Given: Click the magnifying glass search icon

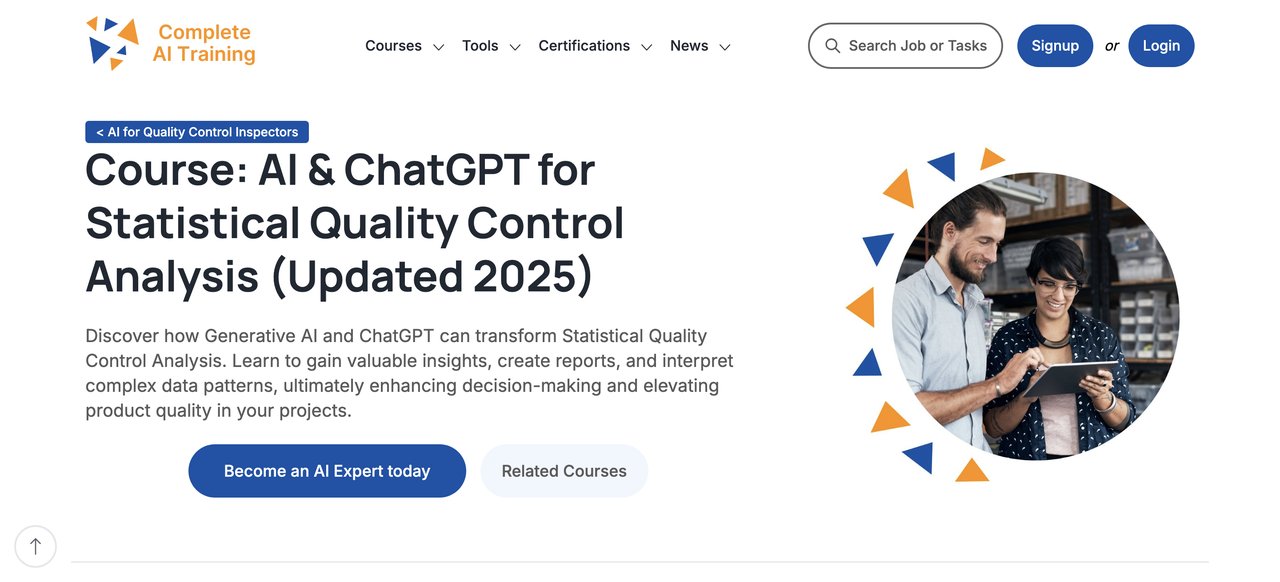Looking at the screenshot, I should click(x=832, y=45).
